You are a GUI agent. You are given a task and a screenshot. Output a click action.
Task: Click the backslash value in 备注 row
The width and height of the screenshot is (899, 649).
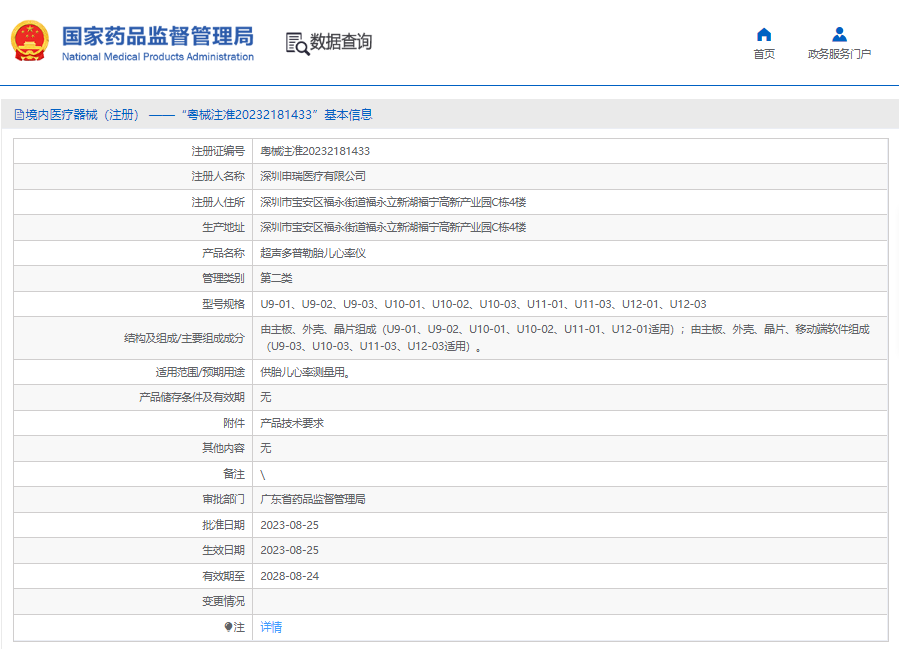click(x=263, y=475)
